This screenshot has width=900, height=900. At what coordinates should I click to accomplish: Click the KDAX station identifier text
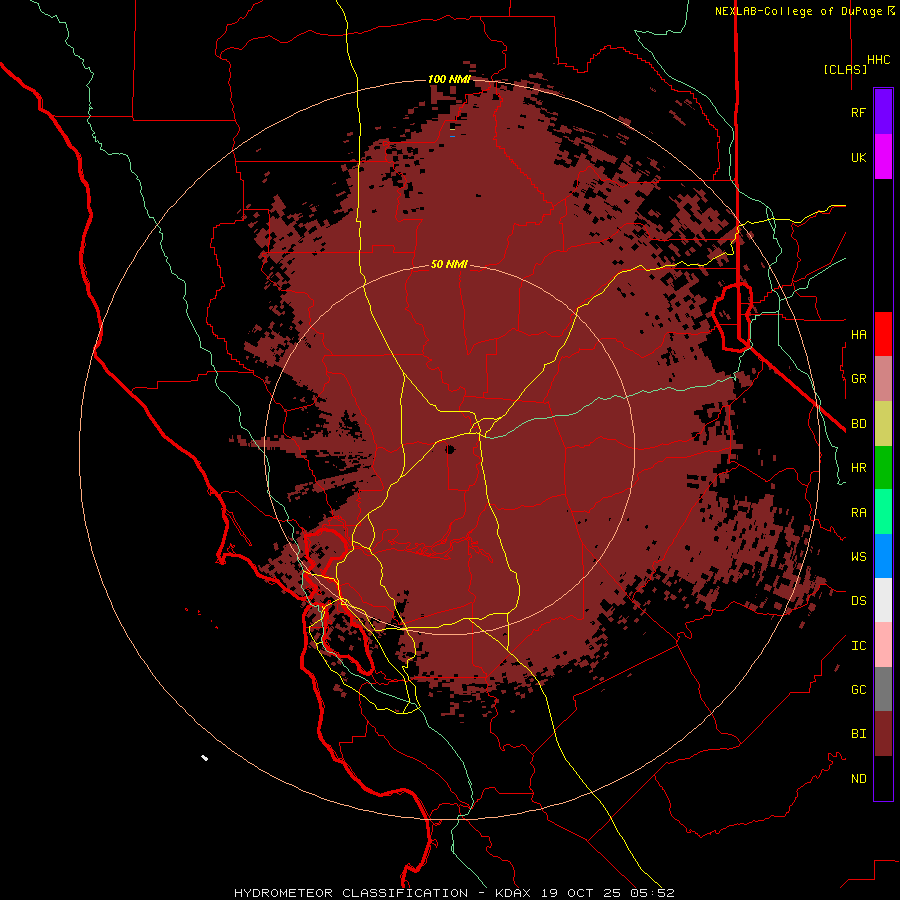click(513, 893)
